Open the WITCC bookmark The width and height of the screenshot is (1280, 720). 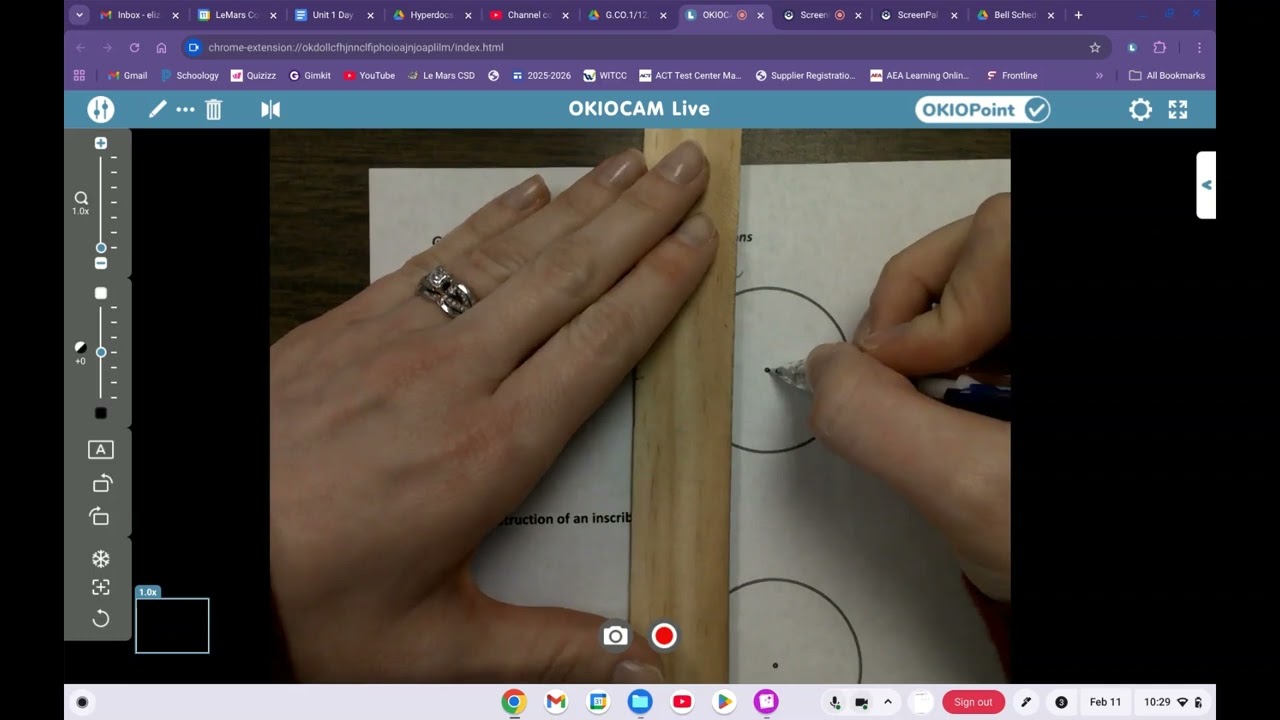point(605,75)
